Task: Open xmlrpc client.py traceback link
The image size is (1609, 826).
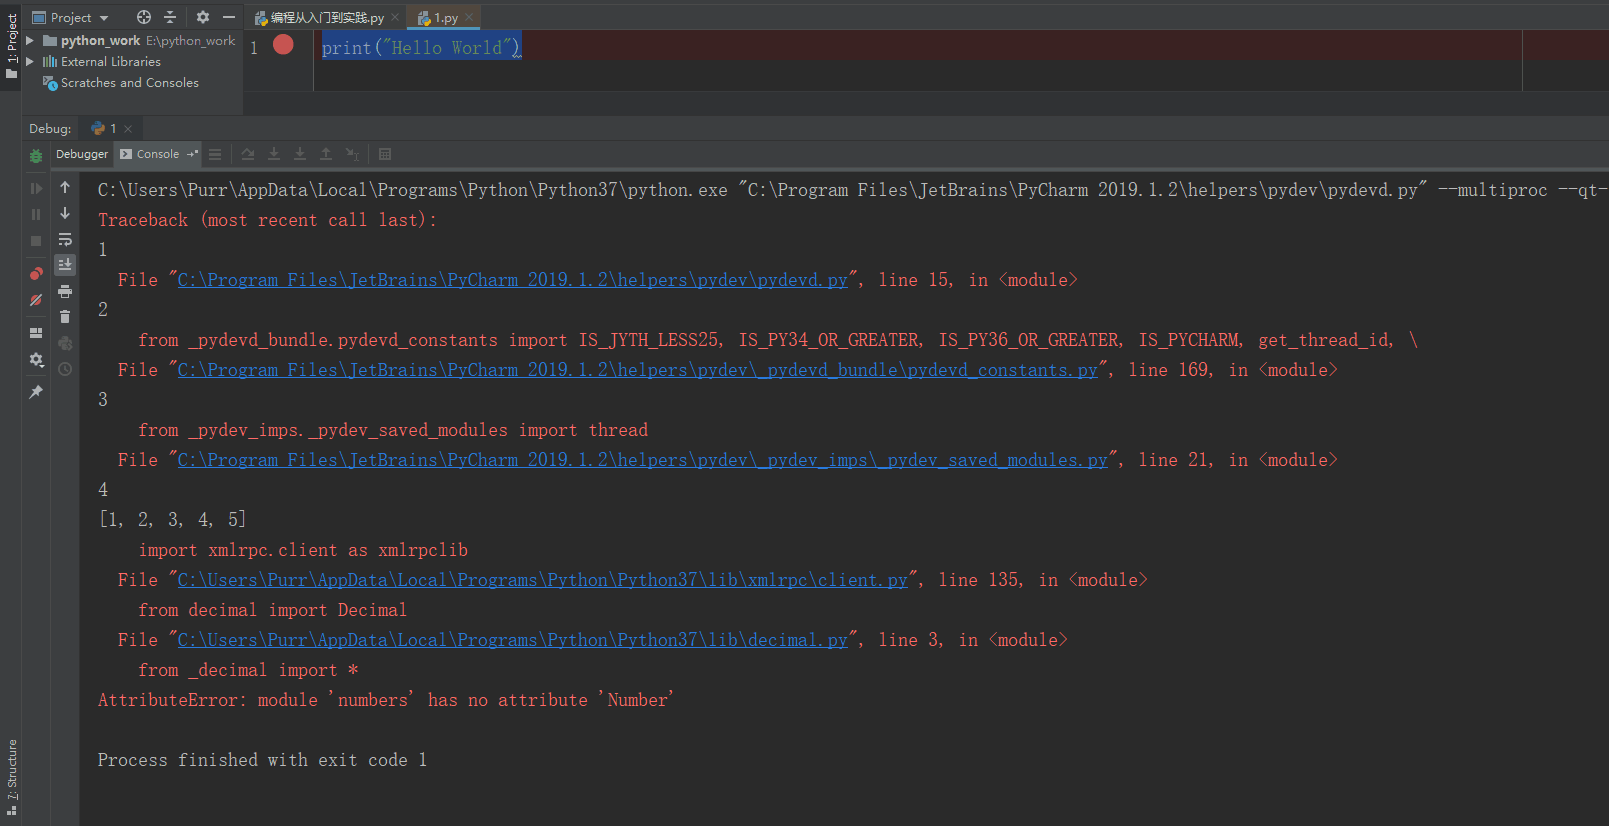Action: pyautogui.click(x=542, y=580)
